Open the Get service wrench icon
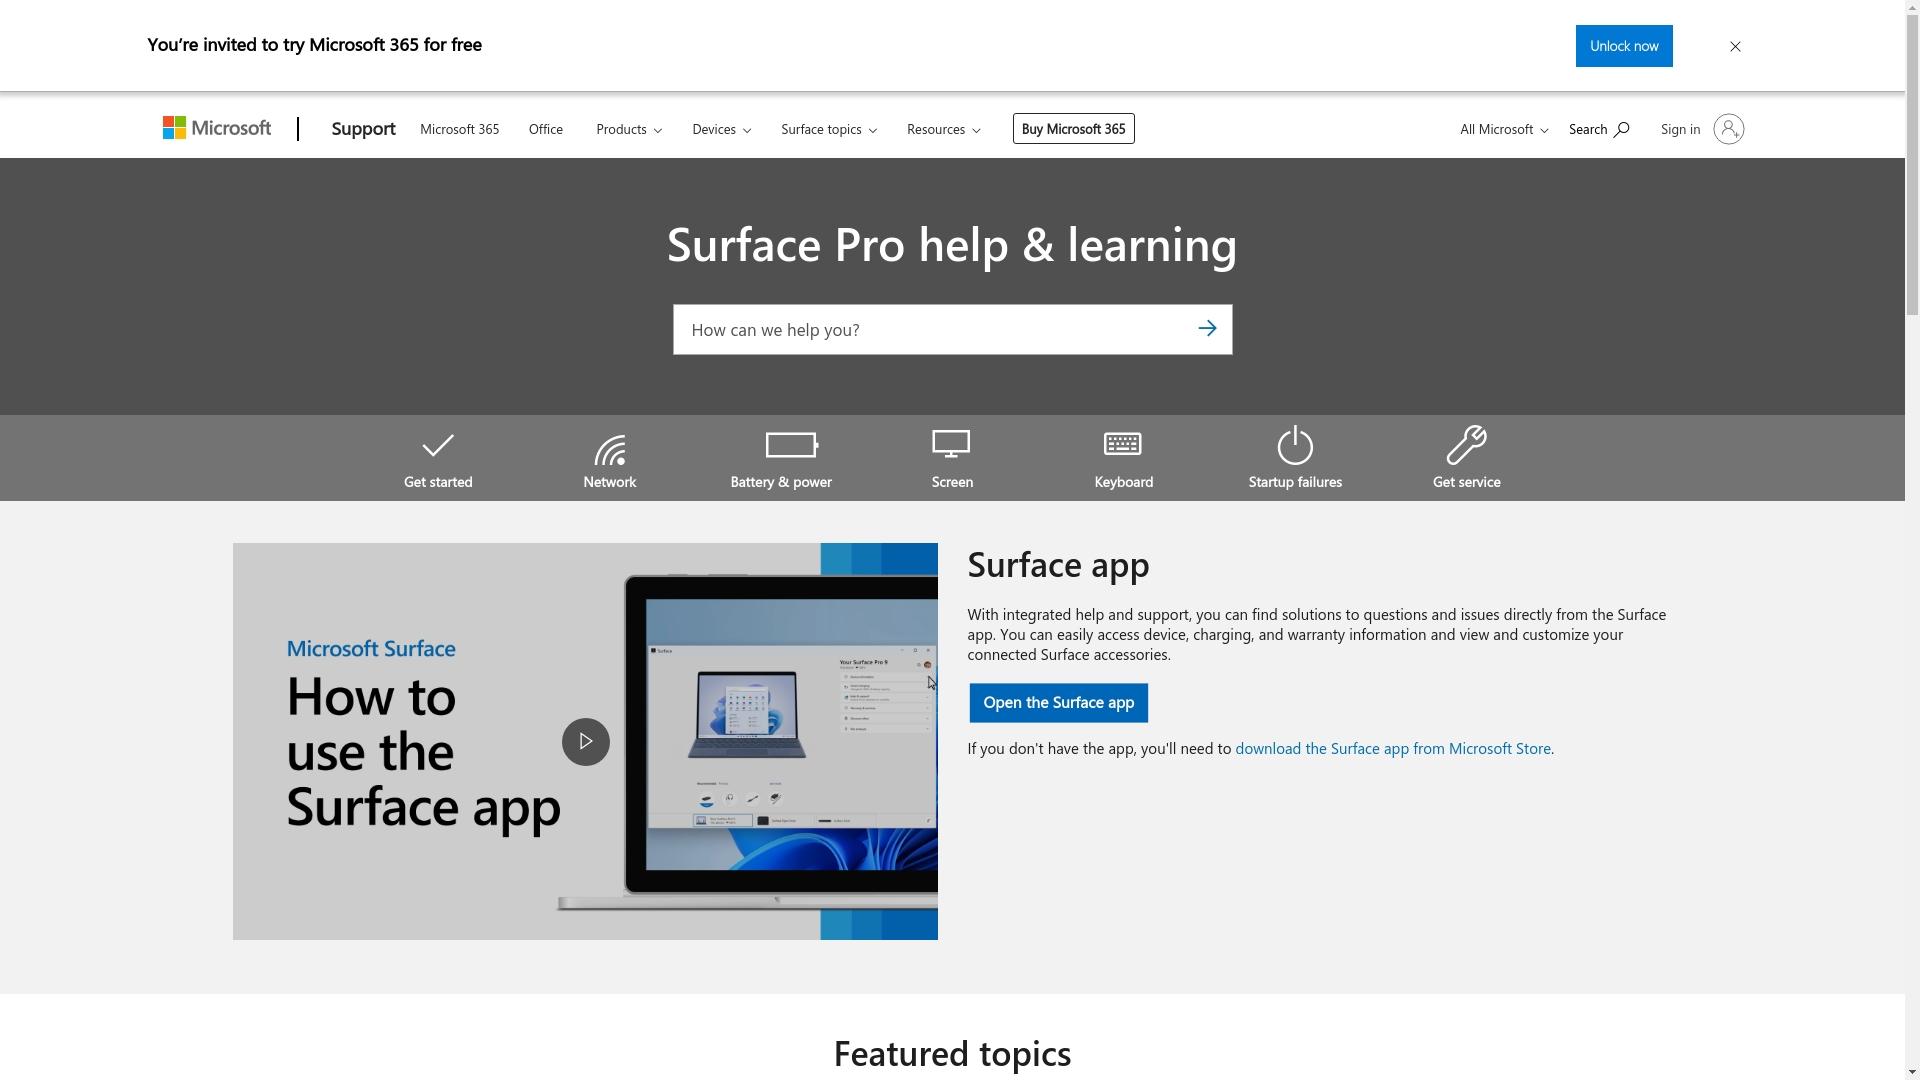Image resolution: width=1920 pixels, height=1080 pixels. (1466, 445)
